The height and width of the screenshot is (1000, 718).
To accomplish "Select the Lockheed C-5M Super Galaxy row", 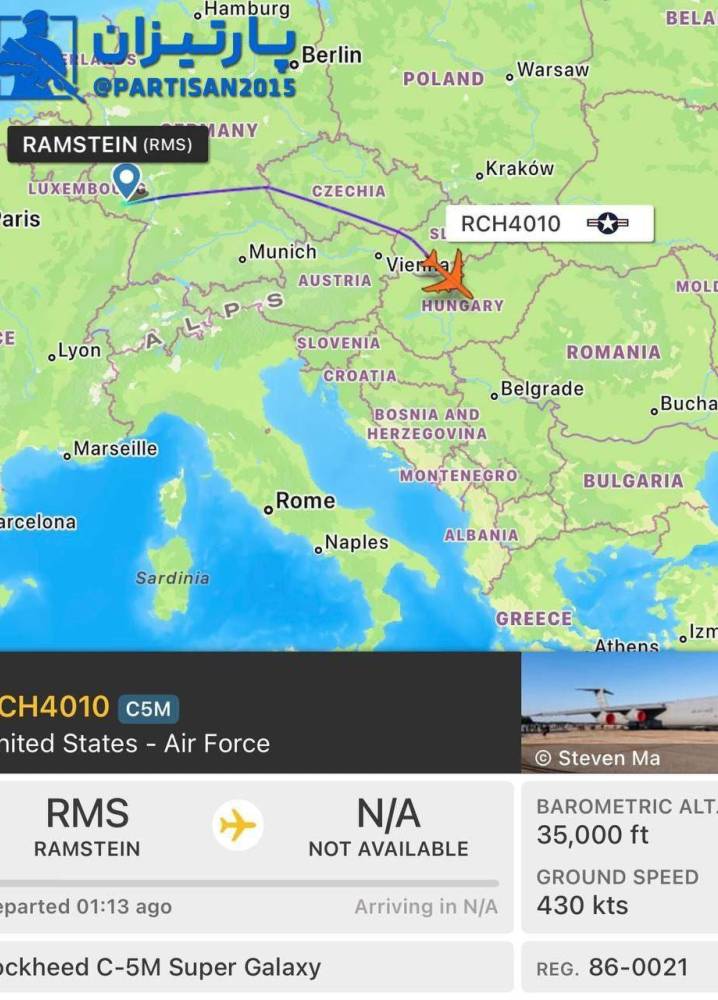I will click(x=256, y=967).
